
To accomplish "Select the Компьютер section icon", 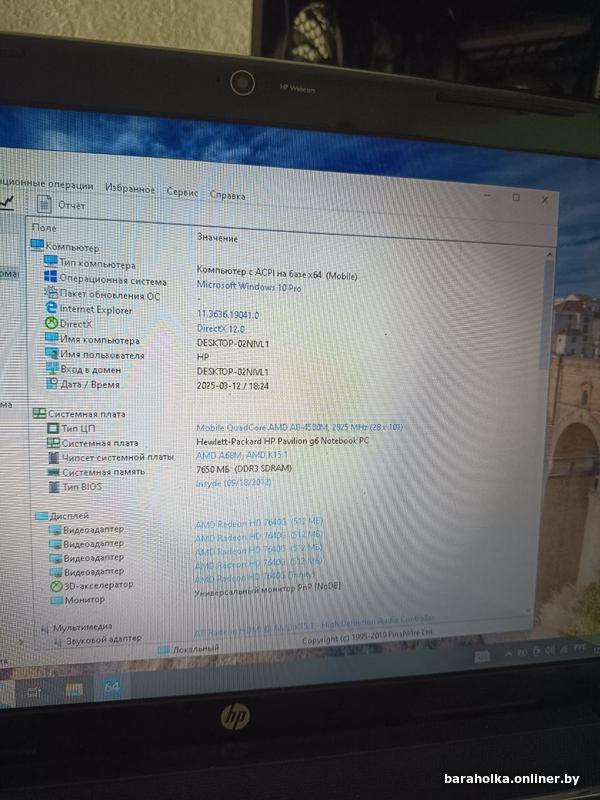I will click(x=37, y=245).
